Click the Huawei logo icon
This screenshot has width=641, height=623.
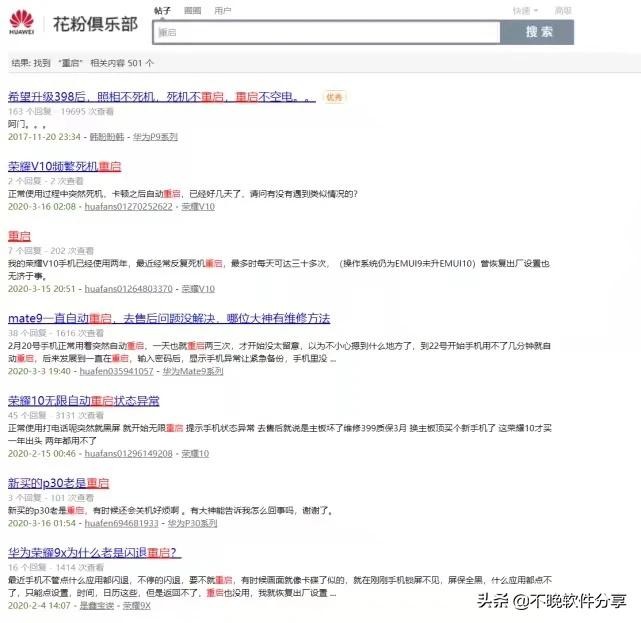(x=22, y=21)
